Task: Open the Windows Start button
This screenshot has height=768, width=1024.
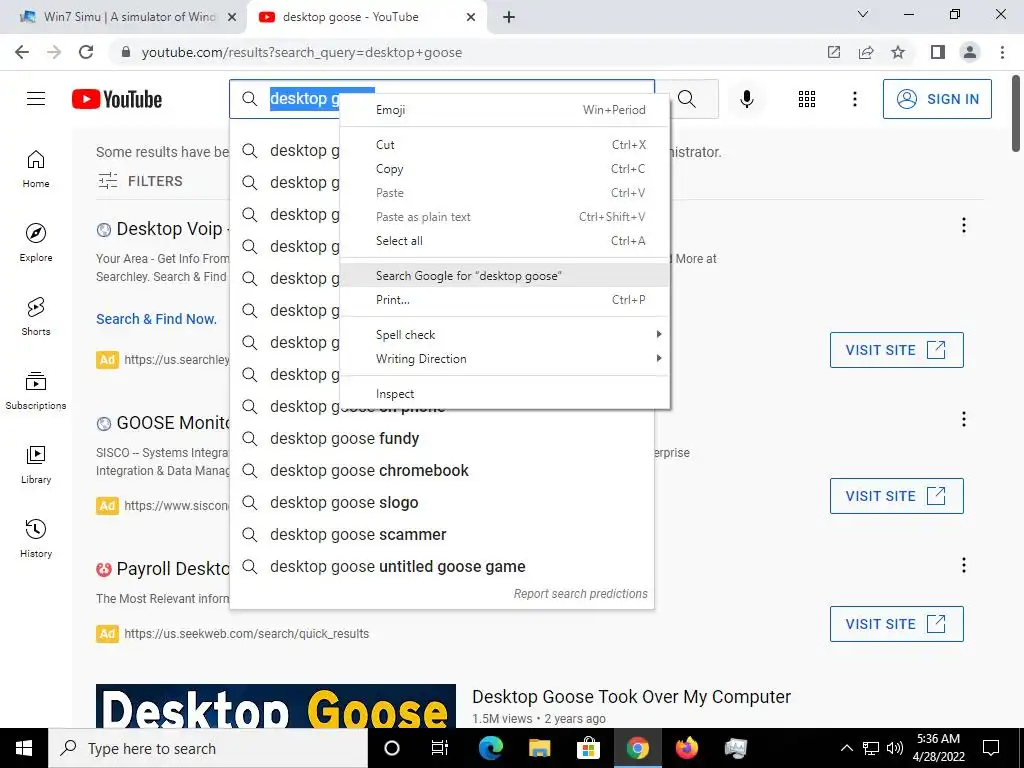Action: [x=24, y=748]
